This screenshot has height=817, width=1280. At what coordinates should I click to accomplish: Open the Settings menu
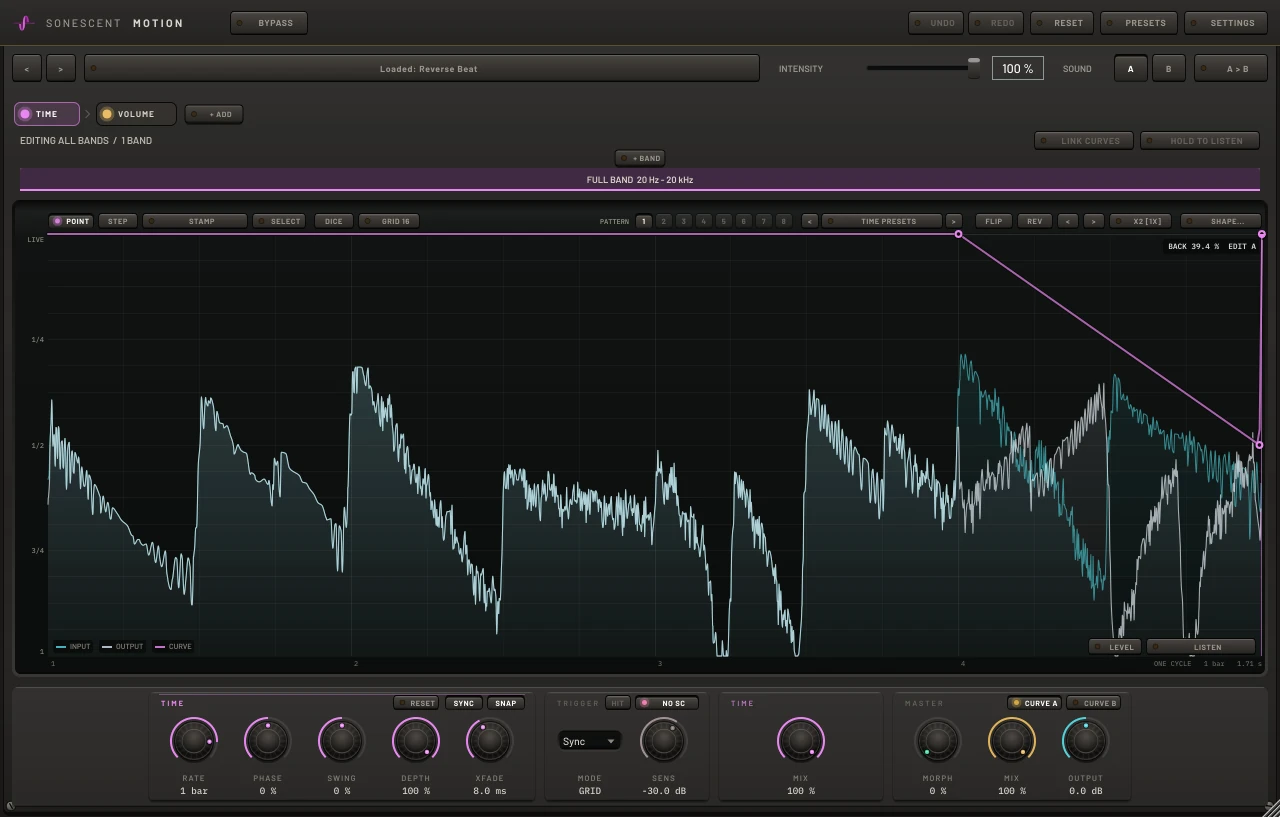coord(1225,22)
